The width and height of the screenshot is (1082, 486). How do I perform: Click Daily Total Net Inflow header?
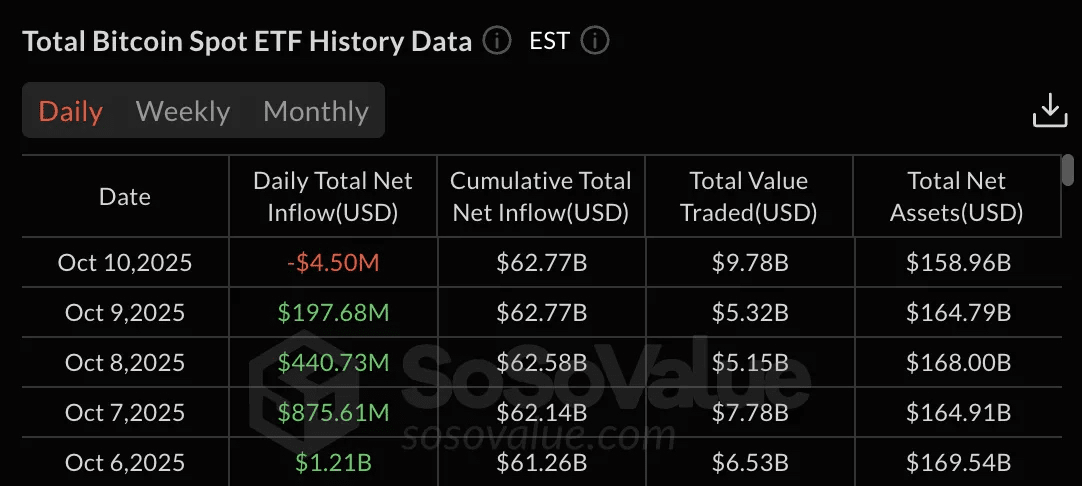(333, 197)
